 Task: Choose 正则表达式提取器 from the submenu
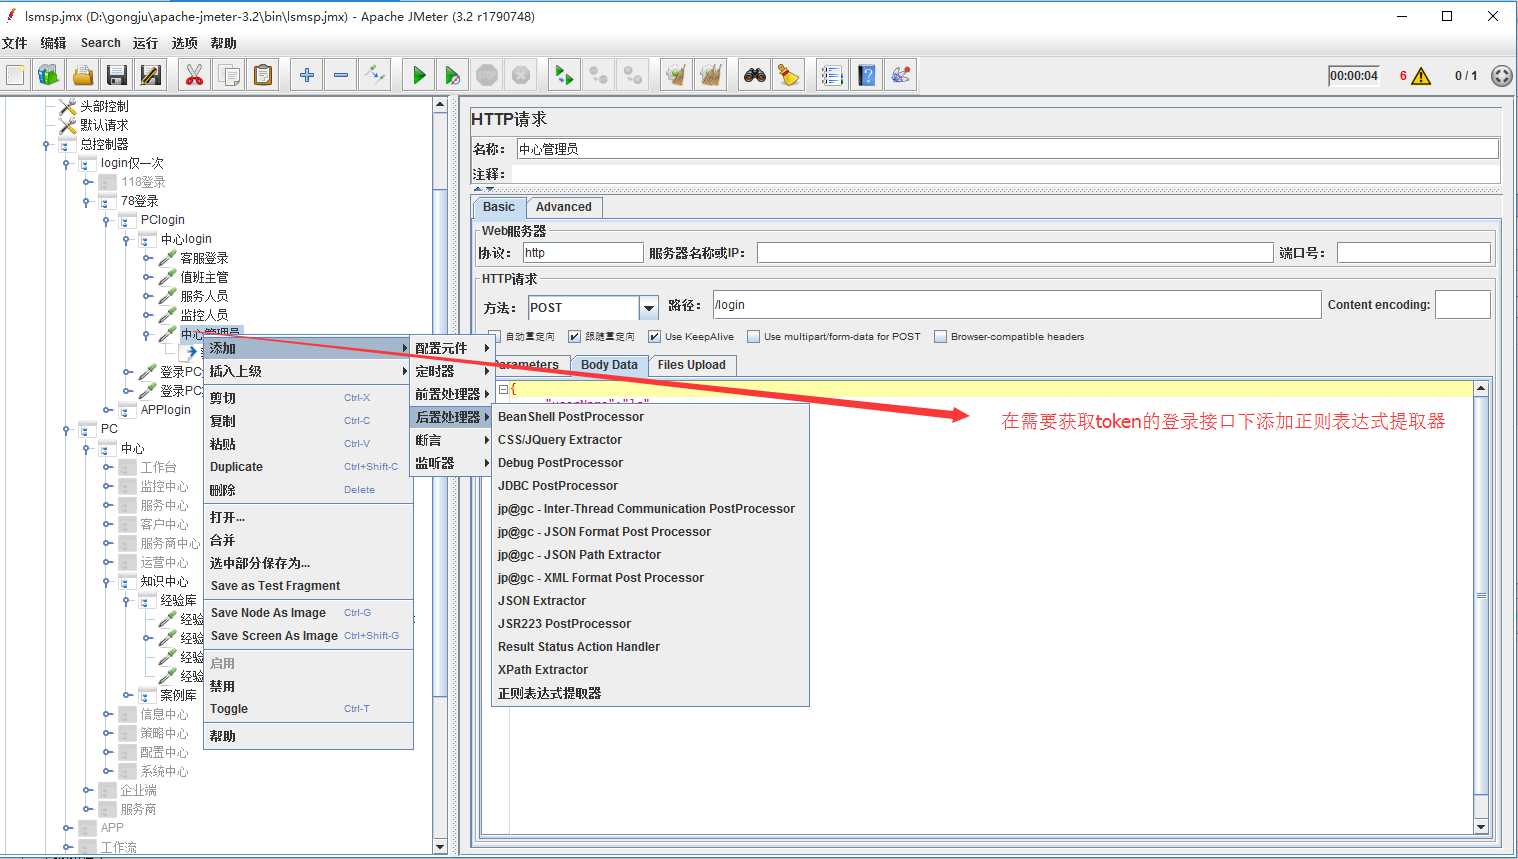pos(549,693)
